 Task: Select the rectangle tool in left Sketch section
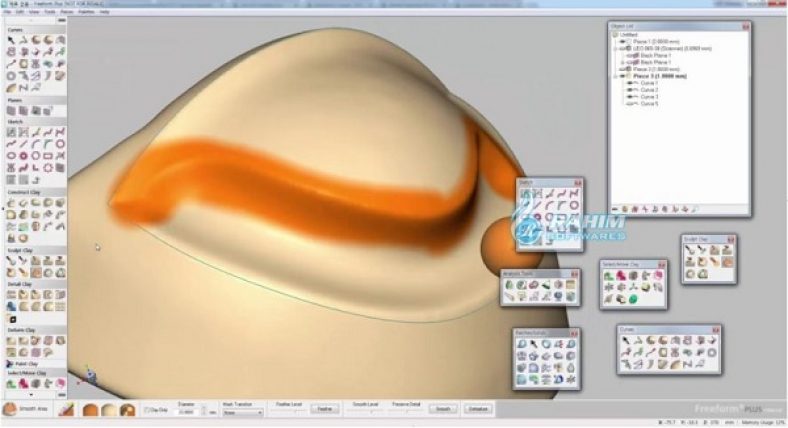[x=48, y=156]
